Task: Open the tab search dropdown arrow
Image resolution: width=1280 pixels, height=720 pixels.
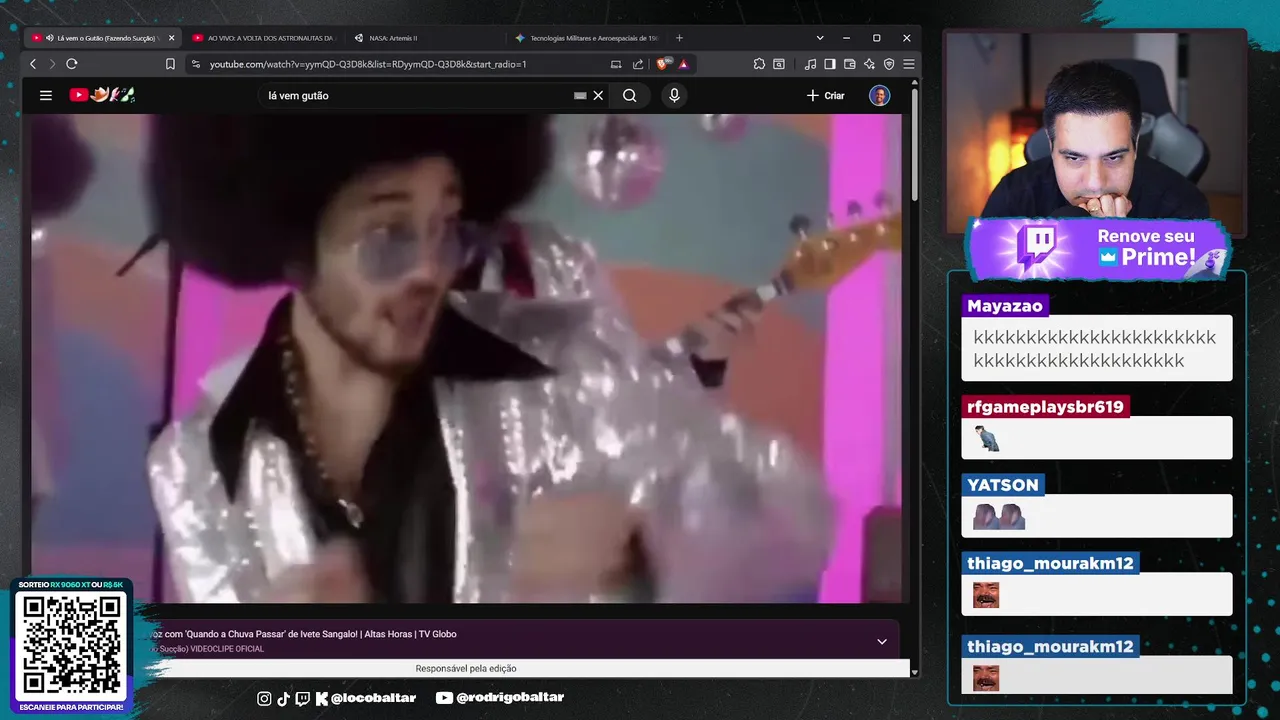Action: click(820, 38)
